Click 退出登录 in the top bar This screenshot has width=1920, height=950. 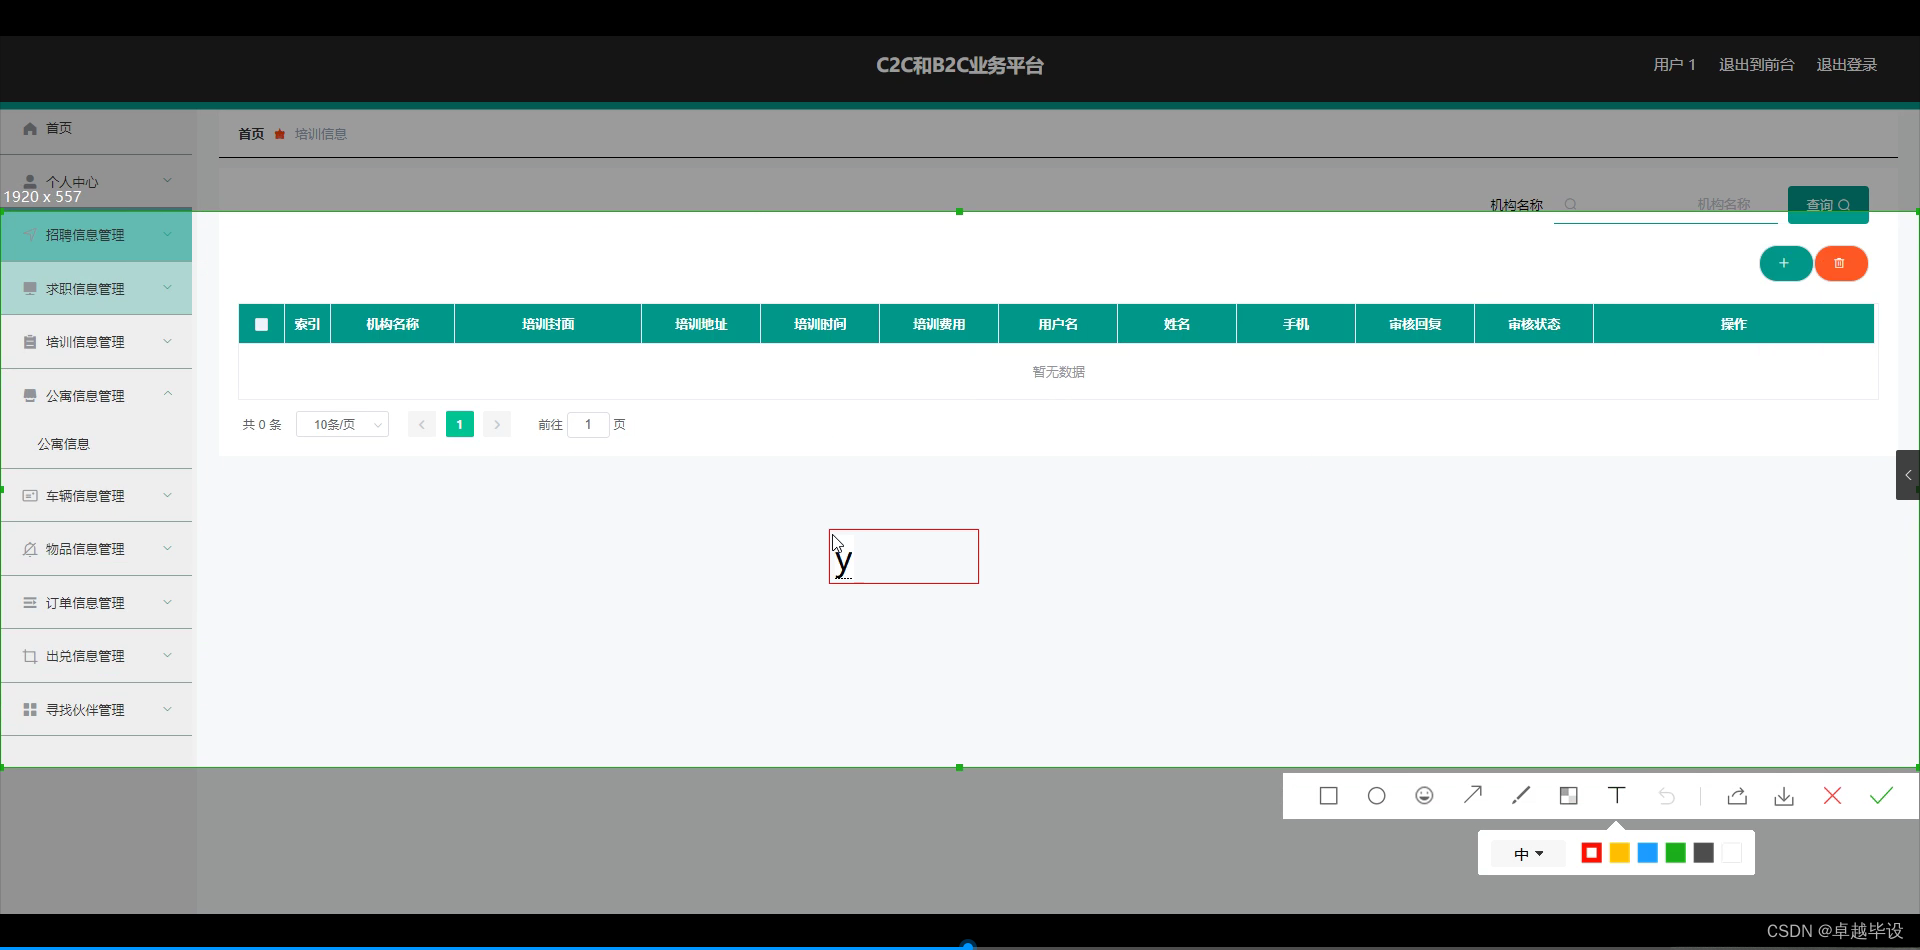(1846, 64)
